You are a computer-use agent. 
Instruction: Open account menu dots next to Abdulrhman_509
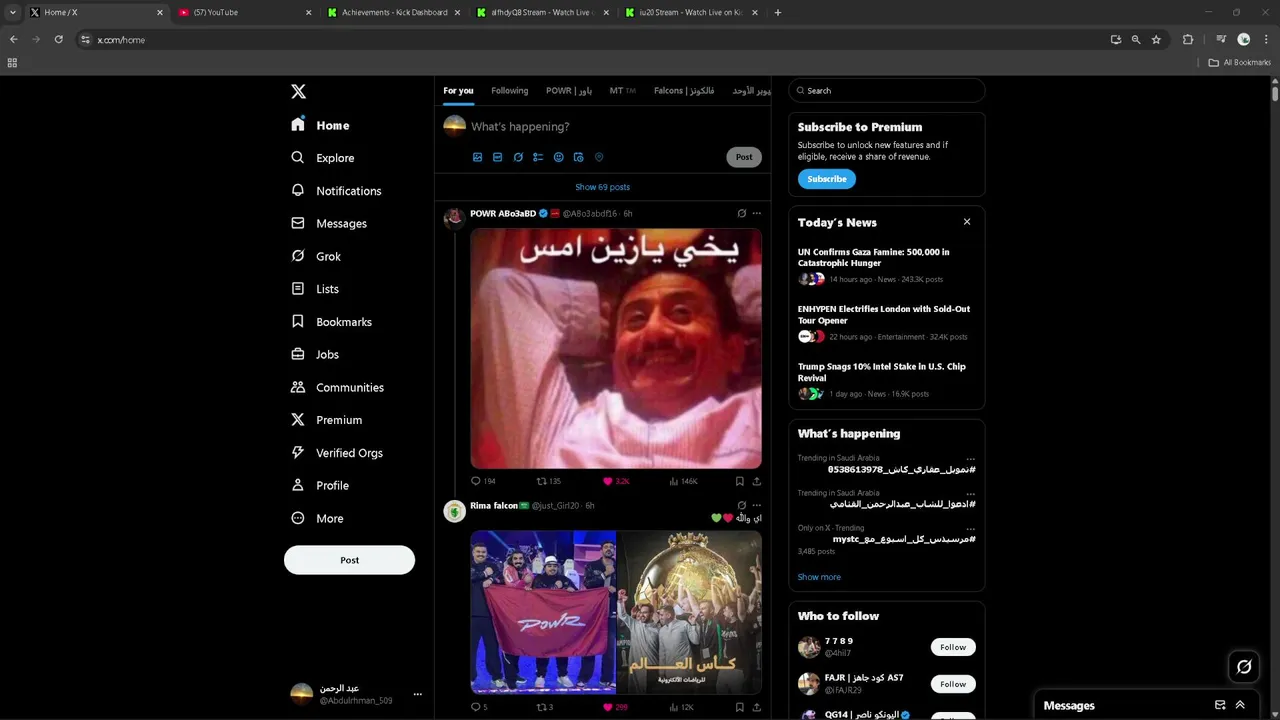click(x=418, y=694)
